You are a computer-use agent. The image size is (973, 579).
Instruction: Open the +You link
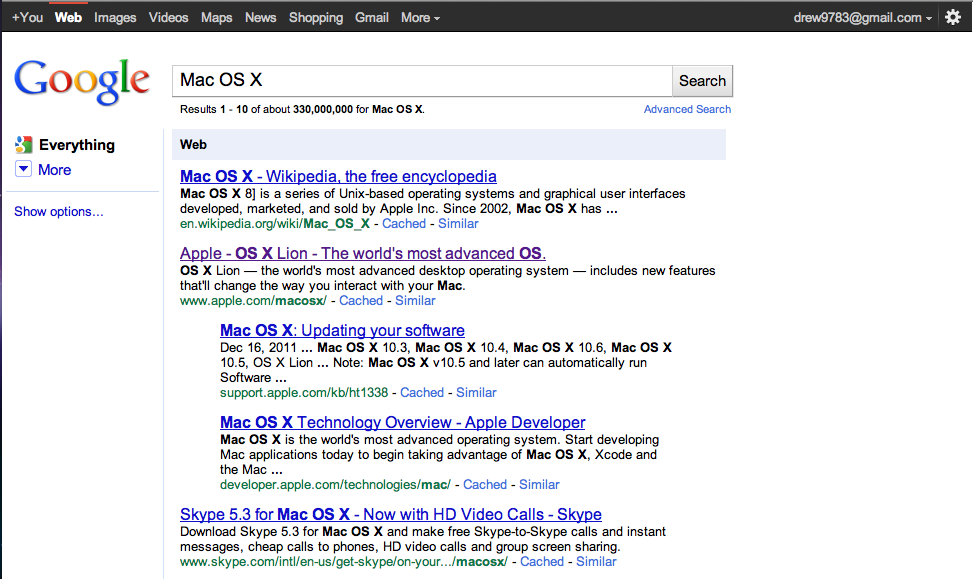[x=27, y=17]
